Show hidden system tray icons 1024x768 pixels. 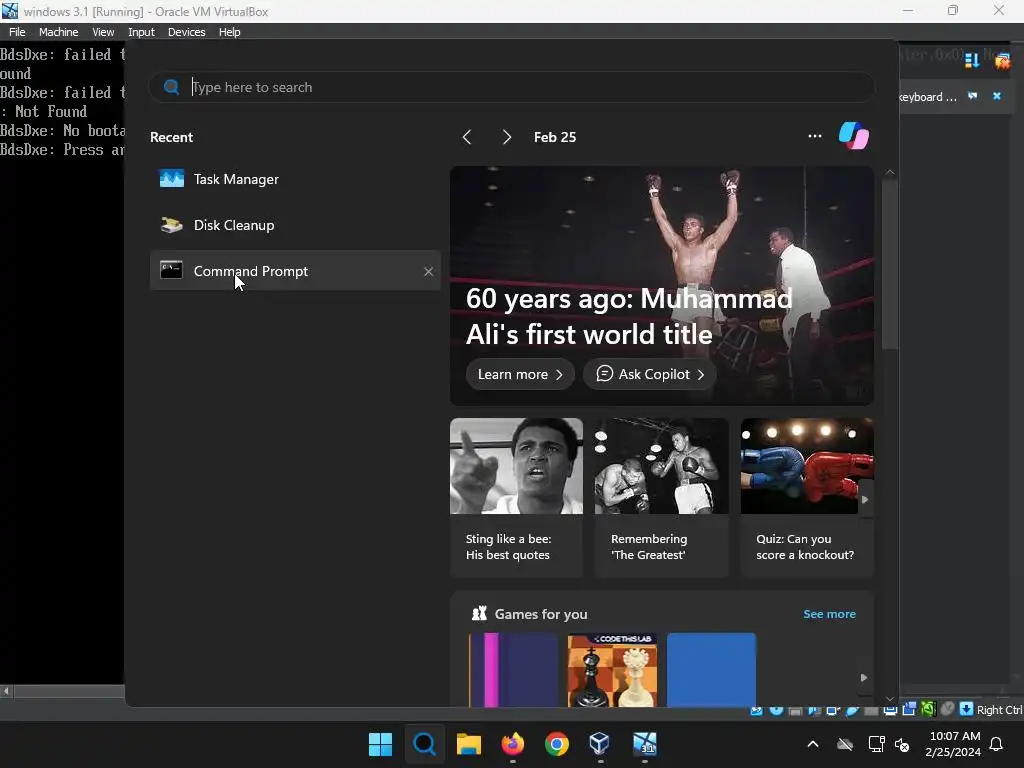point(813,744)
